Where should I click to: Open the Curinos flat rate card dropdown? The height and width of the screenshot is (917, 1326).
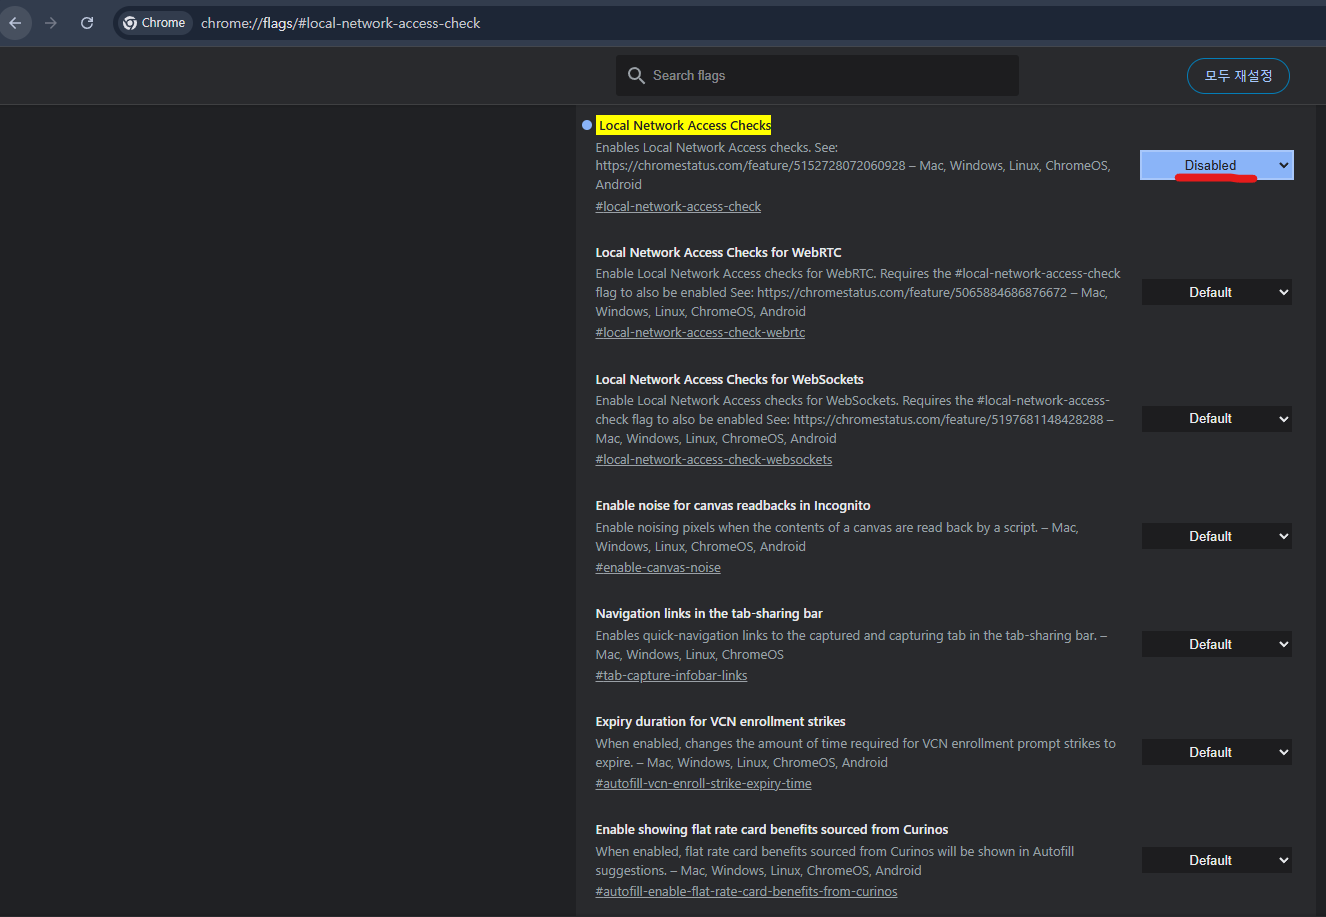point(1216,861)
